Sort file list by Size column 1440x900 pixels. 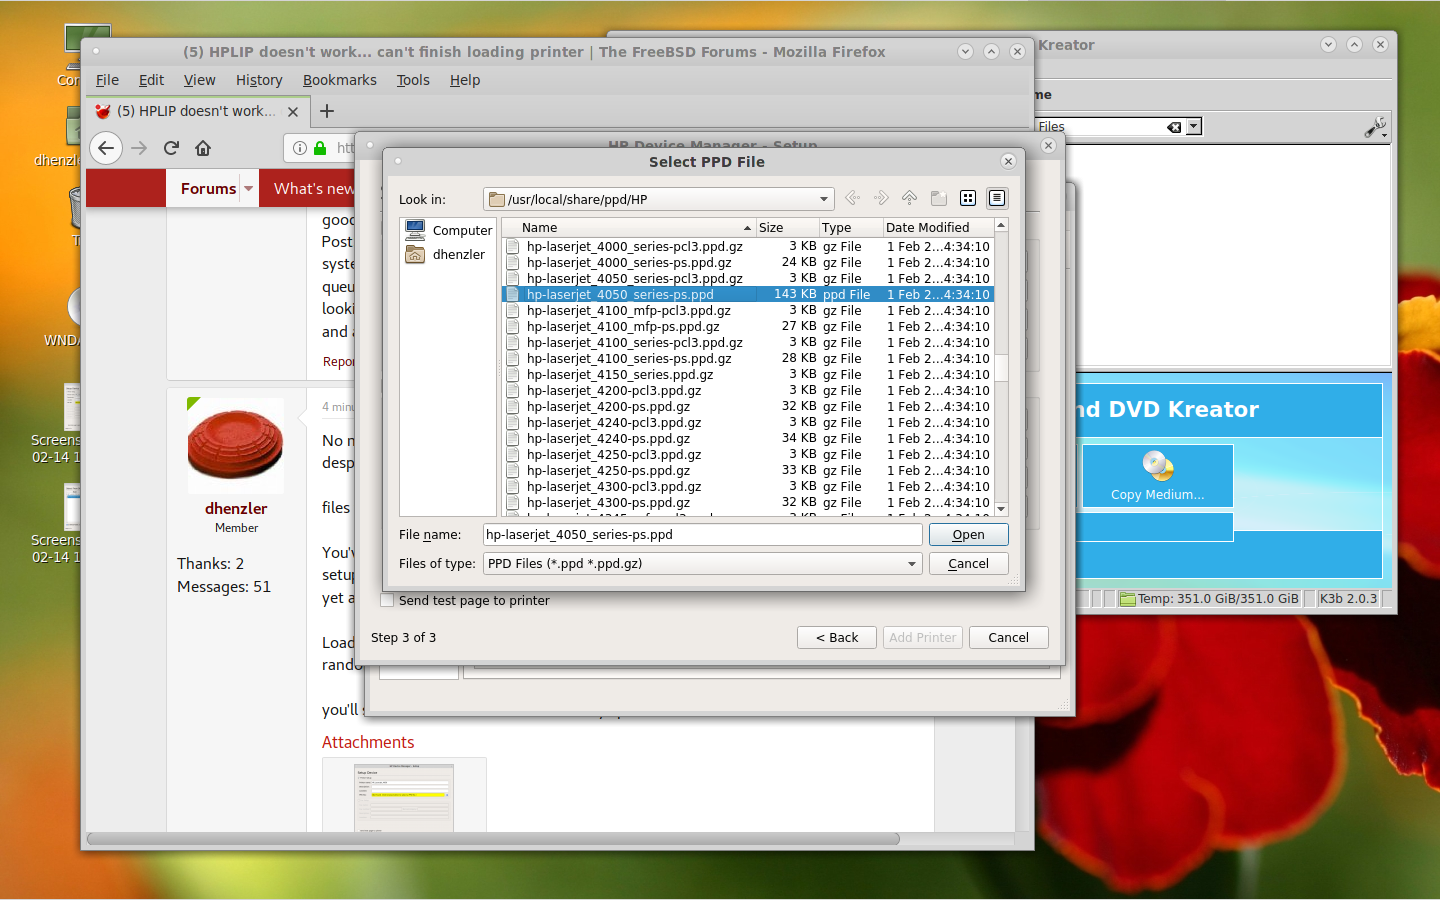[x=787, y=227]
